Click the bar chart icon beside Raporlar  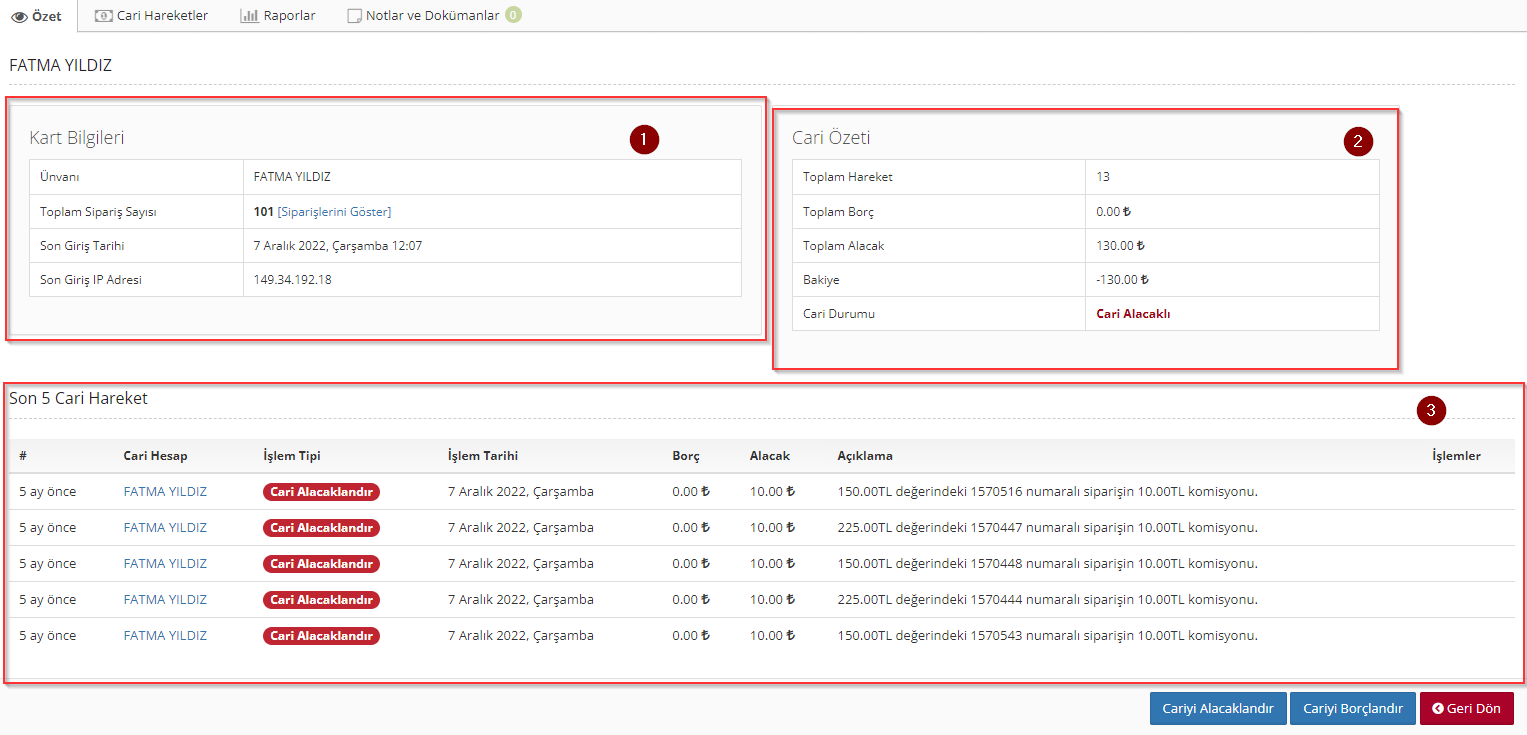(x=249, y=16)
